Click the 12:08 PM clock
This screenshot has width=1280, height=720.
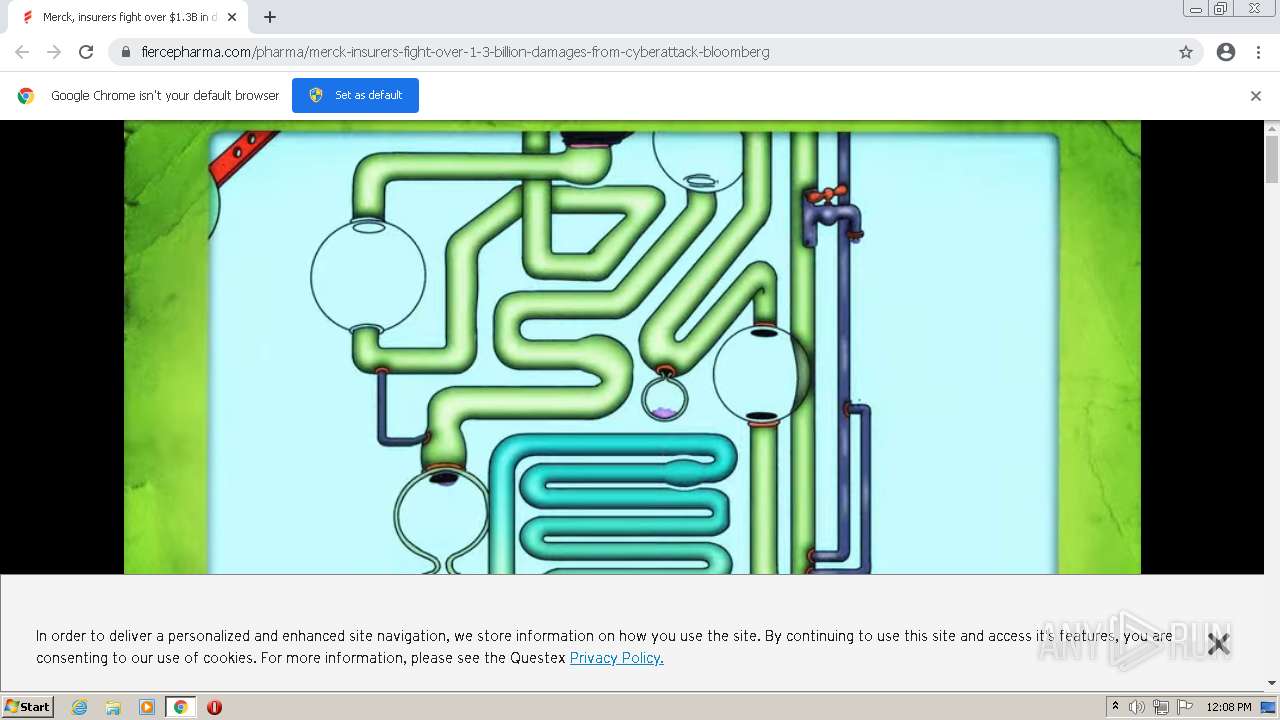(x=1229, y=707)
